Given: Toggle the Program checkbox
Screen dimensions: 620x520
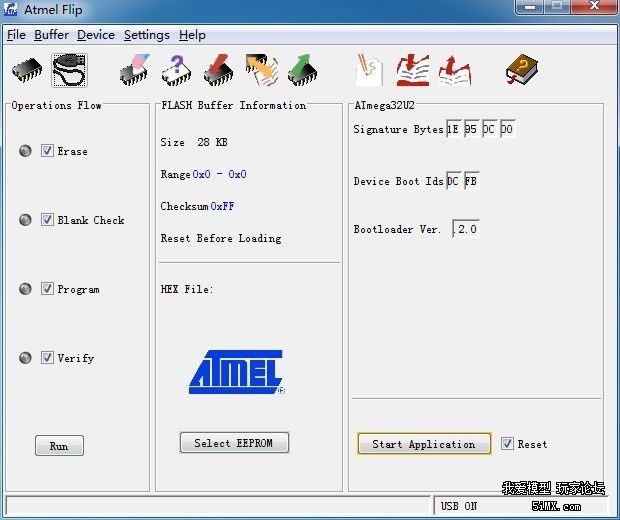Looking at the screenshot, I should point(47,289).
